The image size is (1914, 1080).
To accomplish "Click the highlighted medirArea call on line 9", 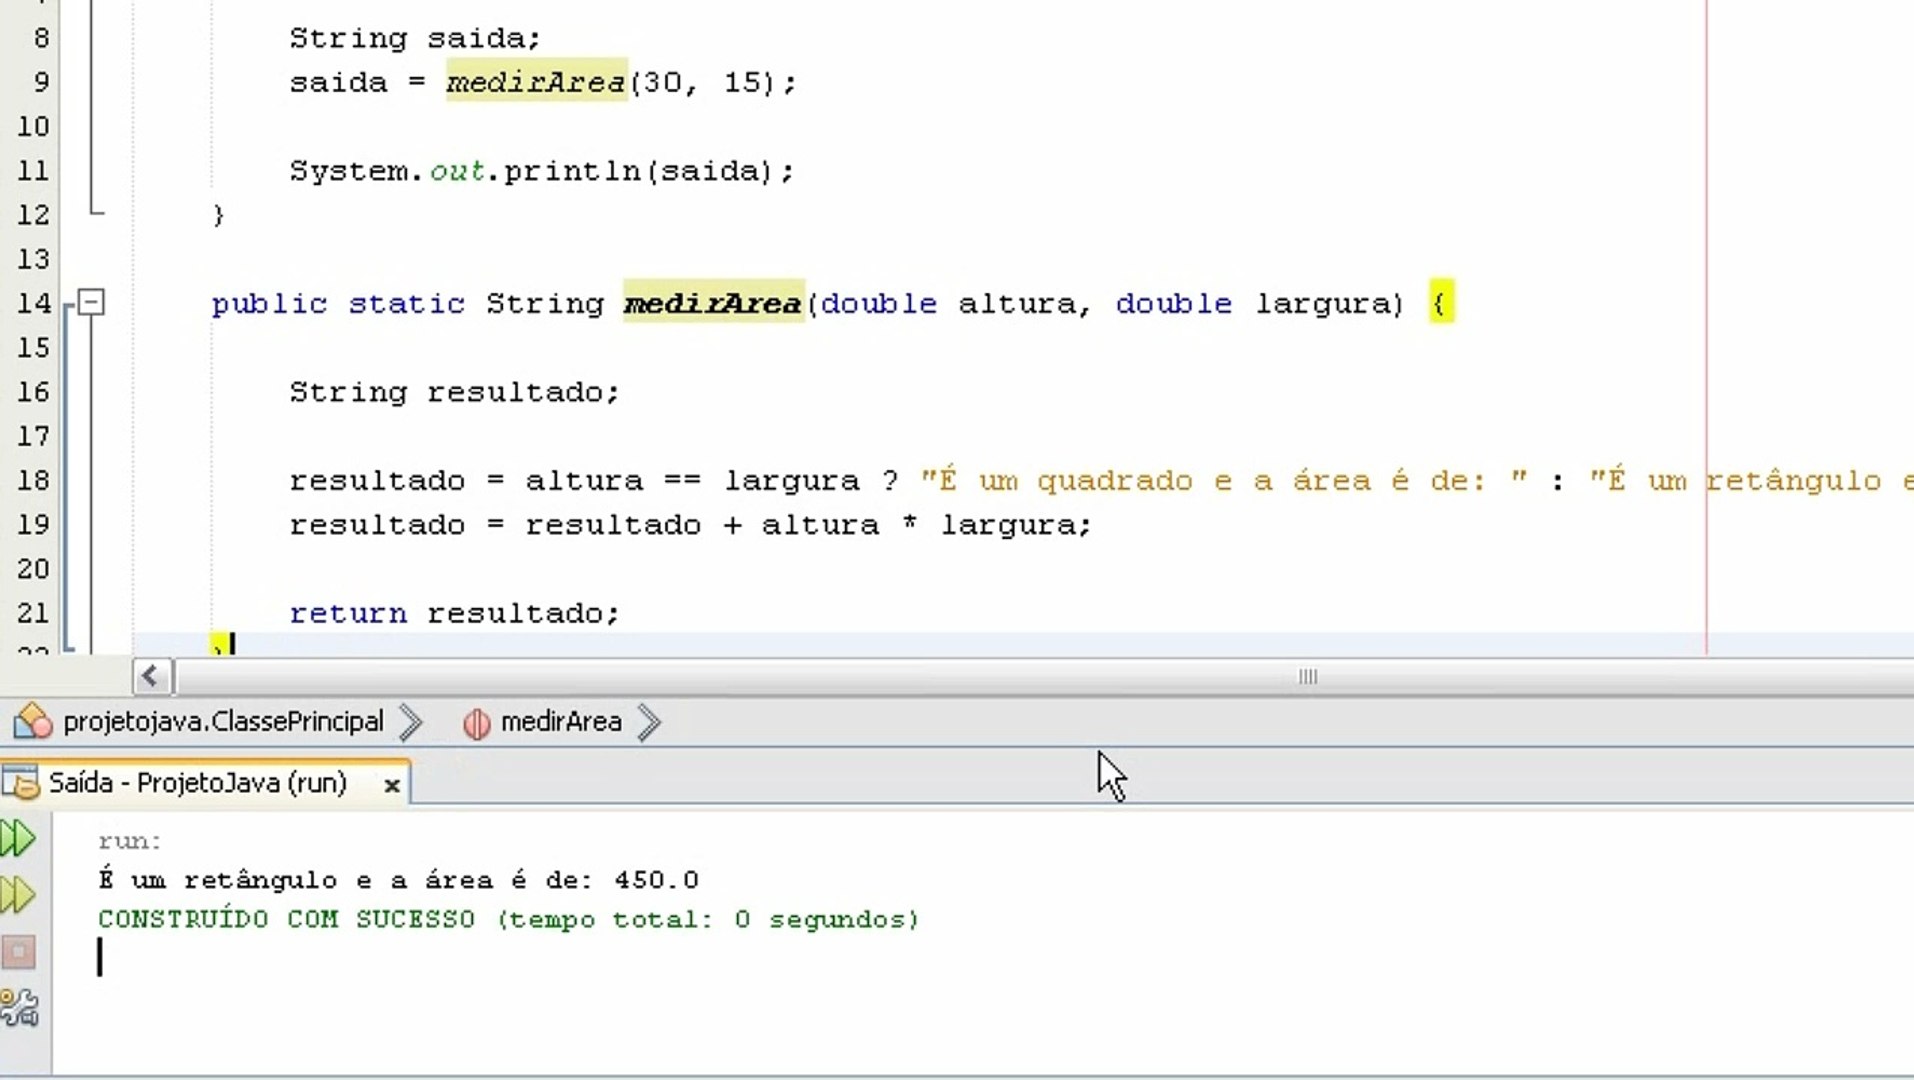I will [536, 83].
